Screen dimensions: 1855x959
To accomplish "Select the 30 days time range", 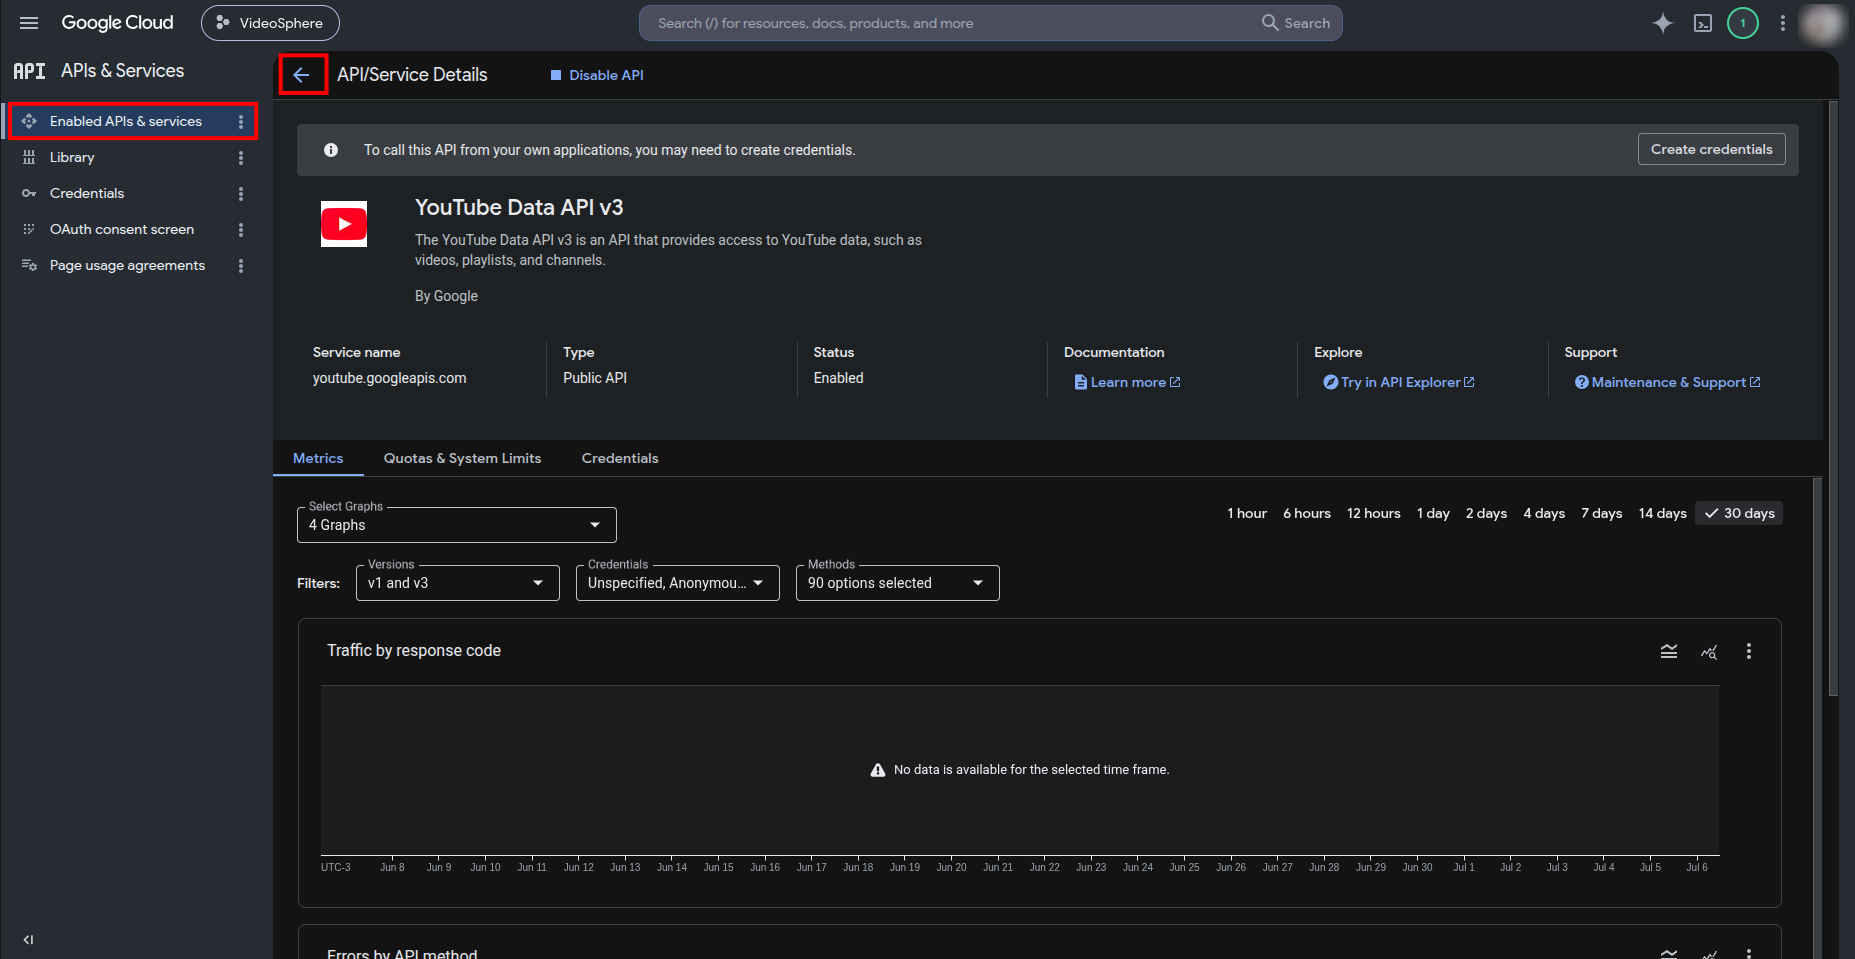I will (x=1739, y=513).
